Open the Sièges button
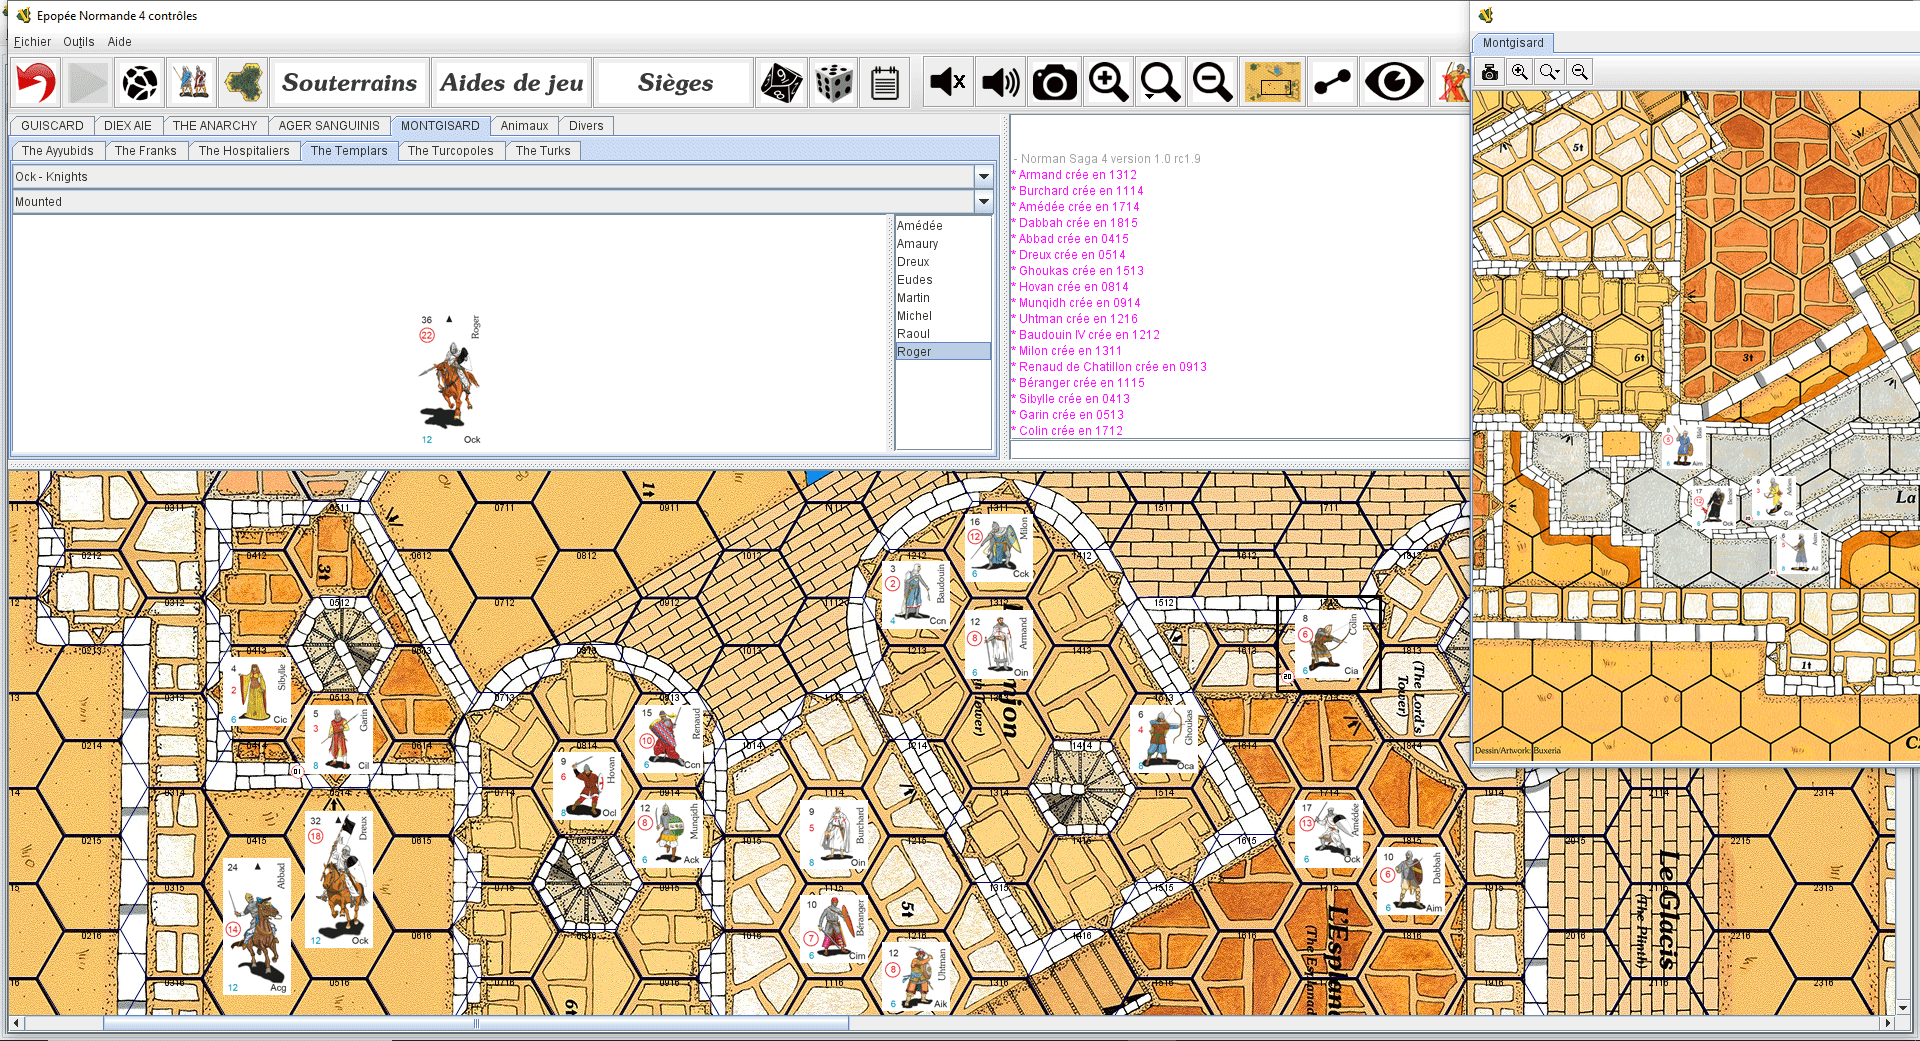Viewport: 1920px width, 1041px height. 675,82
